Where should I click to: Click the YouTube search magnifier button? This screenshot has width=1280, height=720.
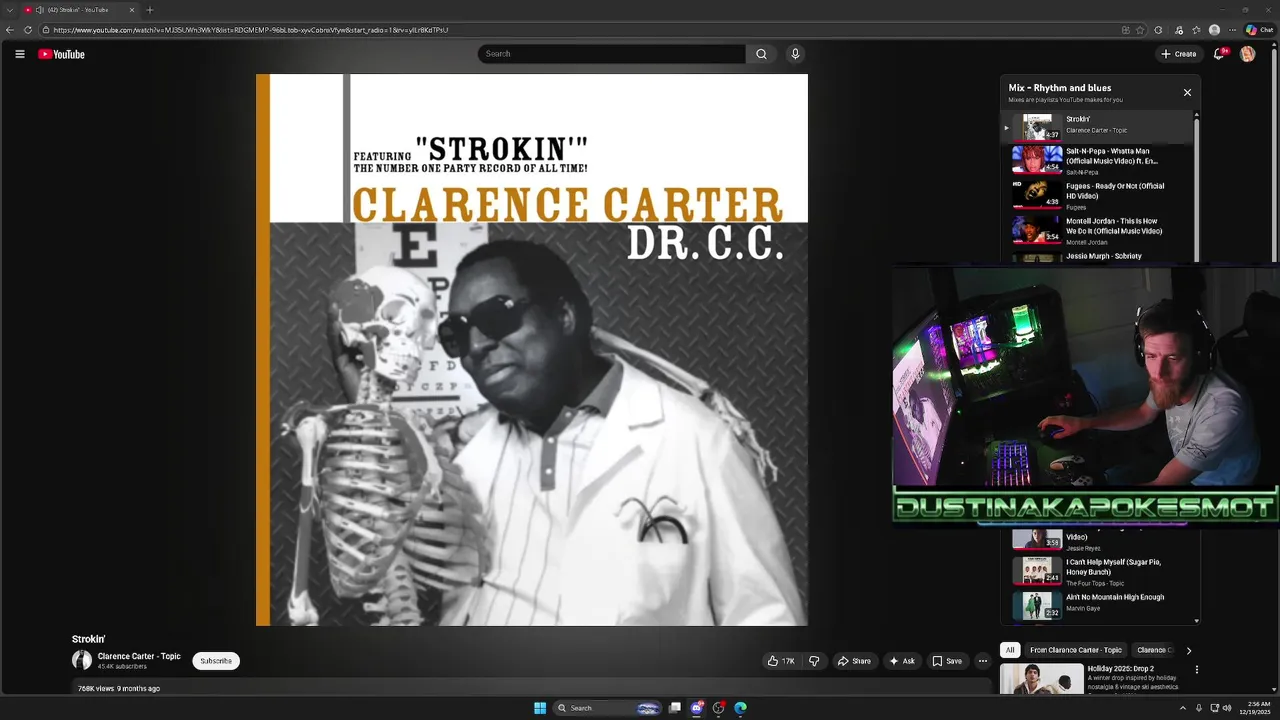click(761, 54)
